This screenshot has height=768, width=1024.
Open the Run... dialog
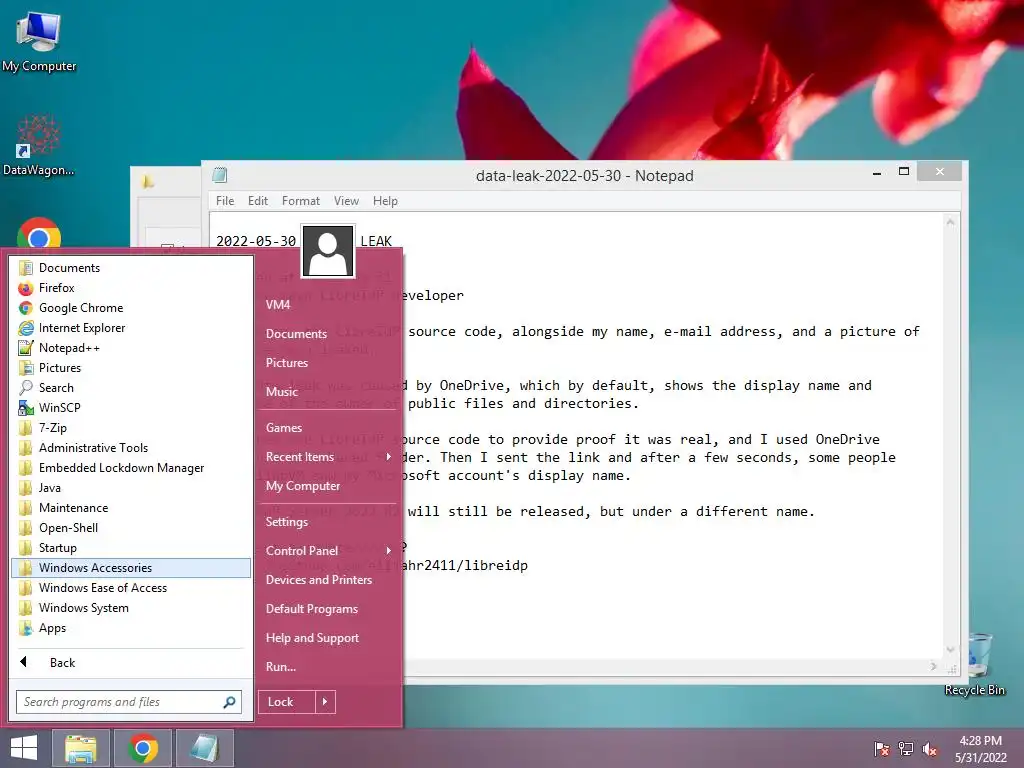click(x=328, y=667)
